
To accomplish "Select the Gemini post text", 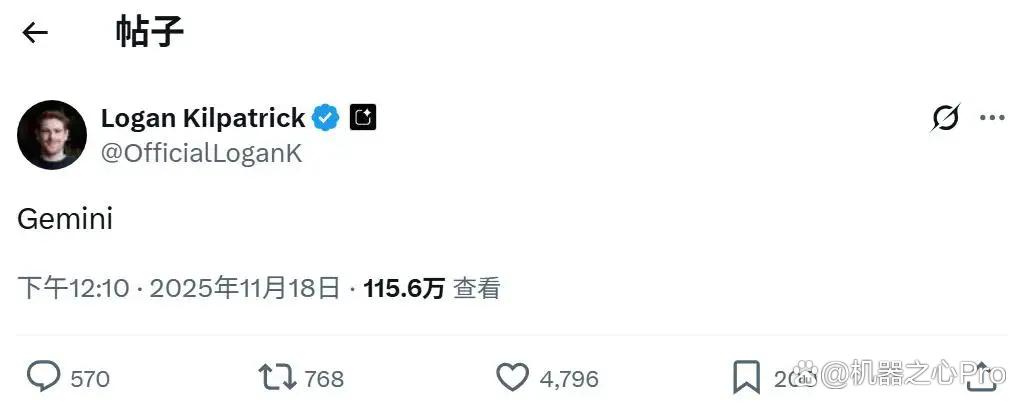I will pyautogui.click(x=65, y=219).
